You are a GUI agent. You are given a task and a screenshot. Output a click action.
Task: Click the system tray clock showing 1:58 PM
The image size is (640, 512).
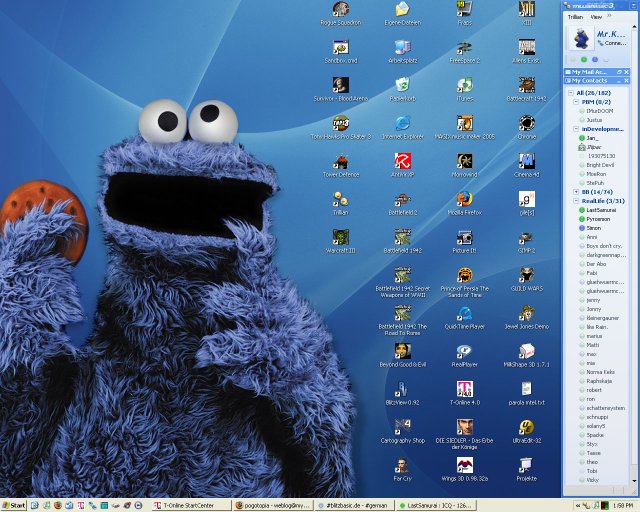pos(622,505)
